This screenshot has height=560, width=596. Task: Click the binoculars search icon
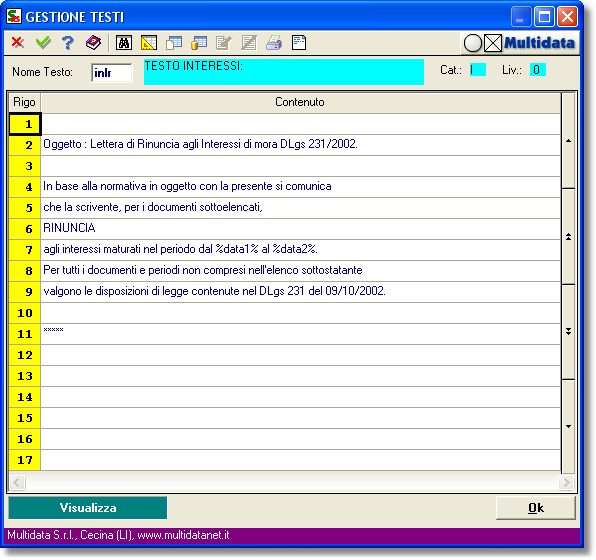[x=124, y=43]
